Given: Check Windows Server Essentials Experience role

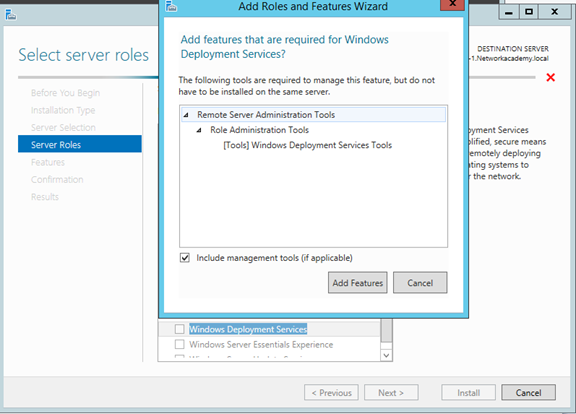Looking at the screenshot, I should pos(179,344).
